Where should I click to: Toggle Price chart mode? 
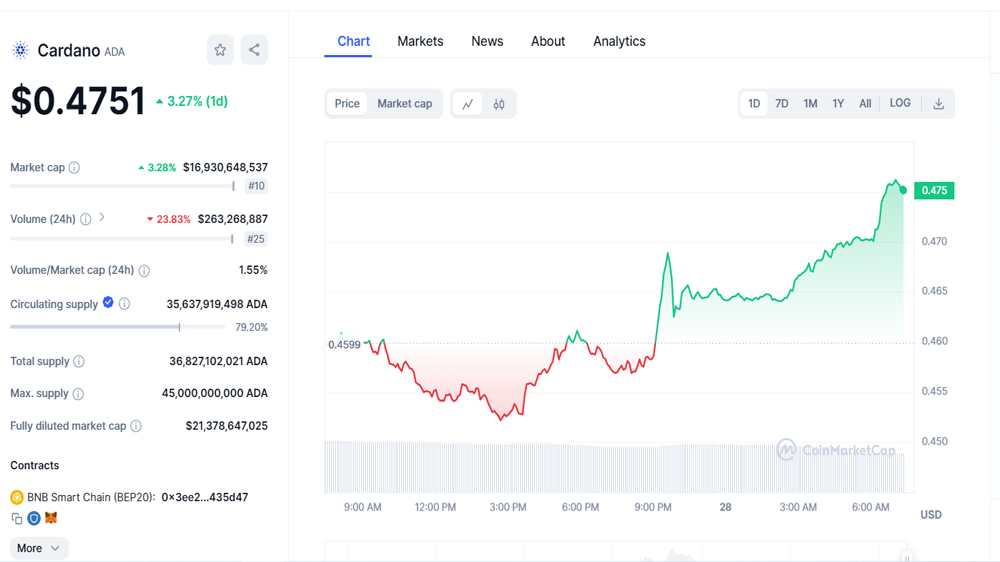(x=347, y=104)
